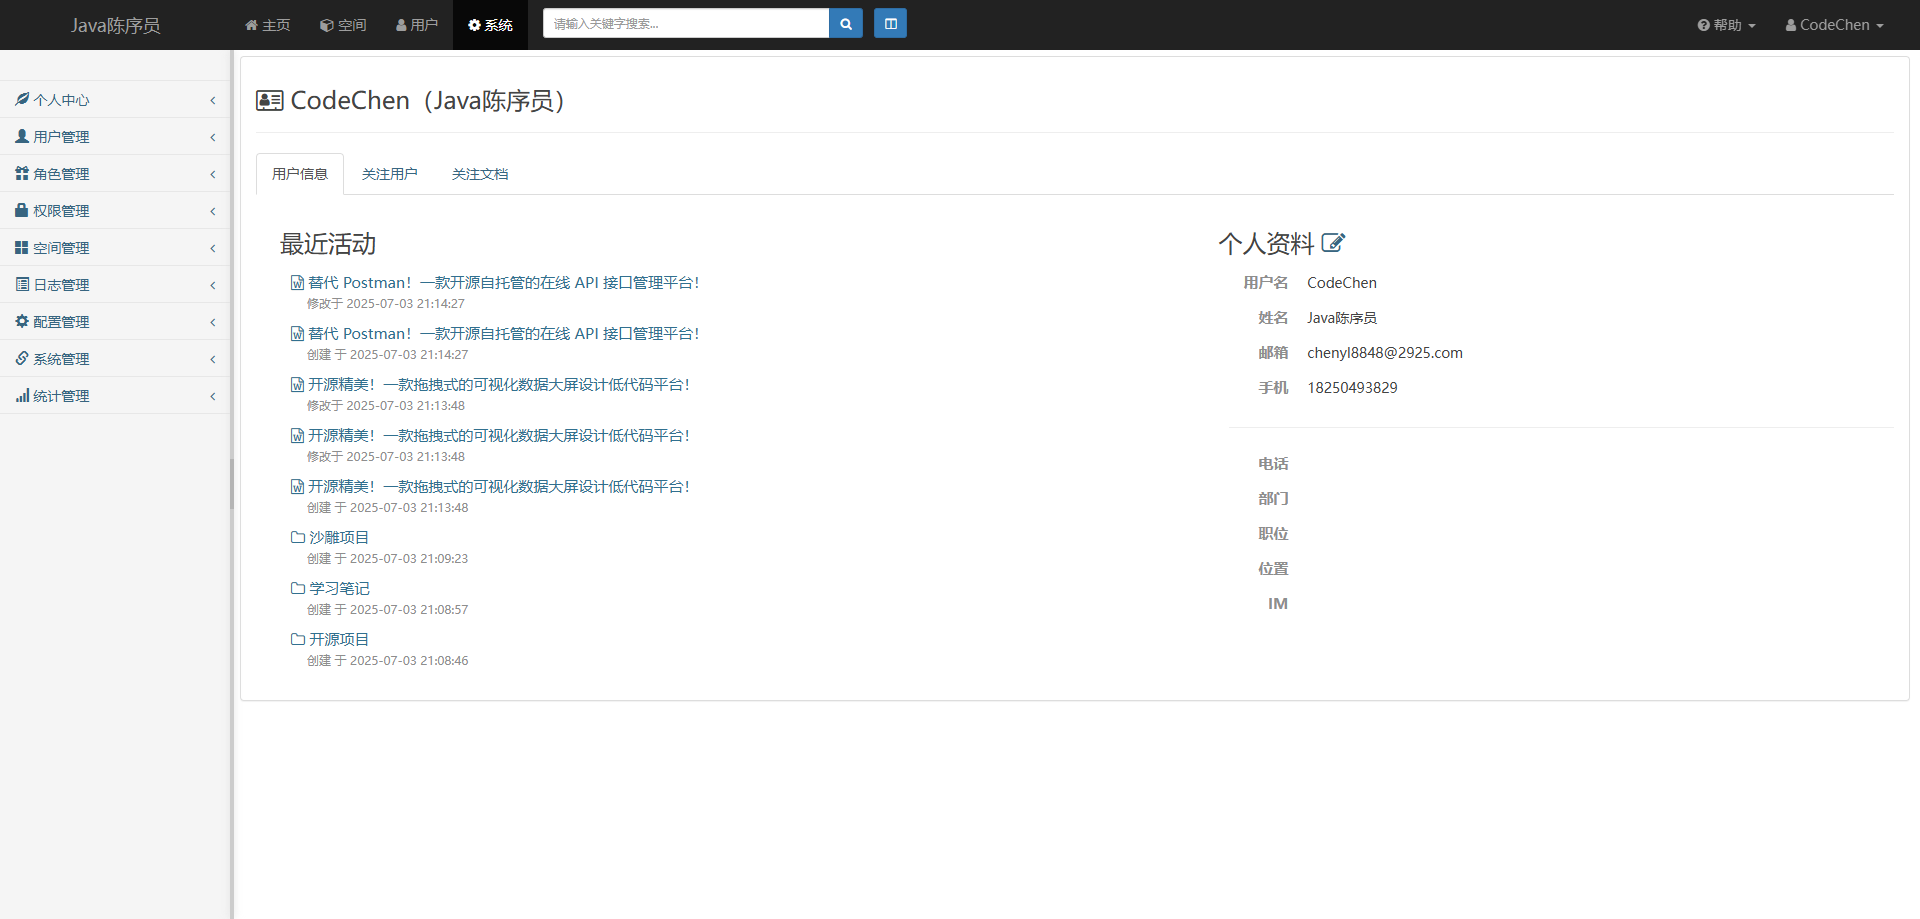This screenshot has height=919, width=1920.
Task: Expand the 系统管理 sidebar chevron
Action: [x=213, y=359]
